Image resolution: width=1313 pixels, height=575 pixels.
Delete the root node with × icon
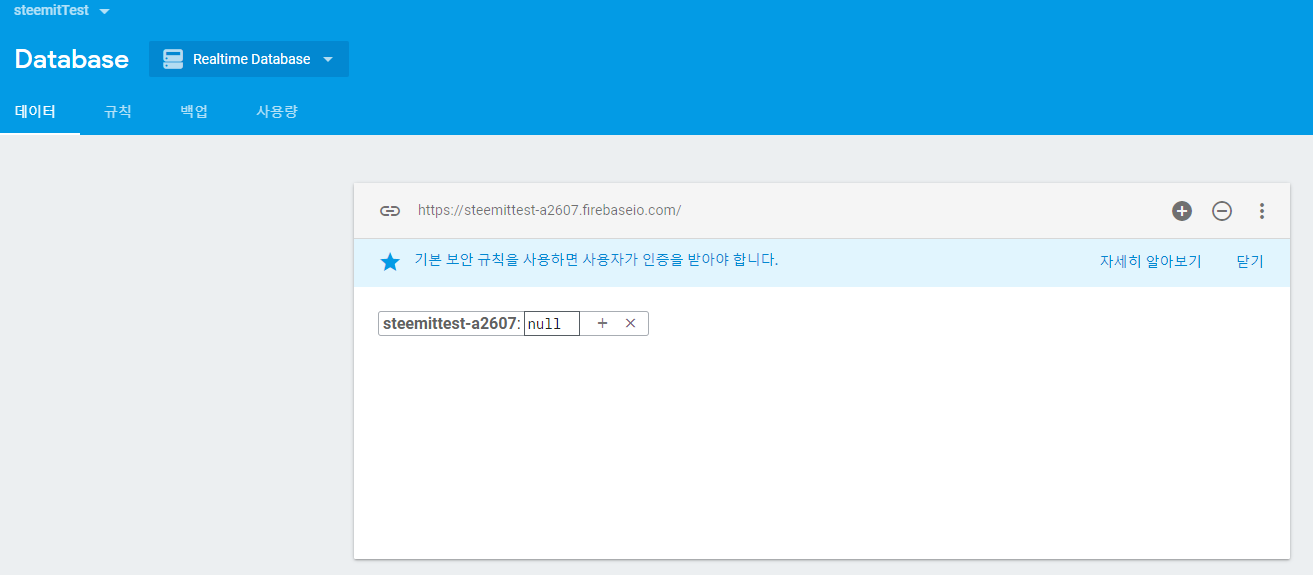click(x=630, y=323)
